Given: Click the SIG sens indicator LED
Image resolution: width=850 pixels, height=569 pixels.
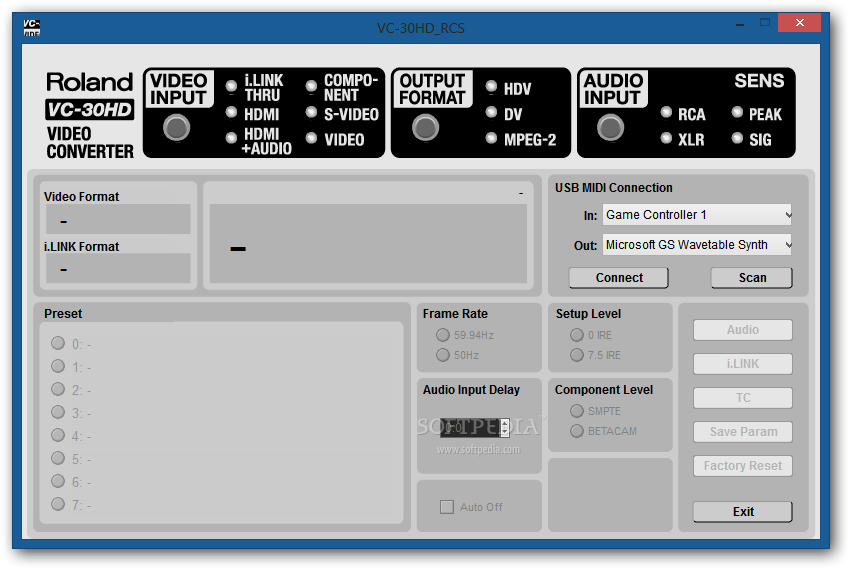Looking at the screenshot, I should [737, 138].
